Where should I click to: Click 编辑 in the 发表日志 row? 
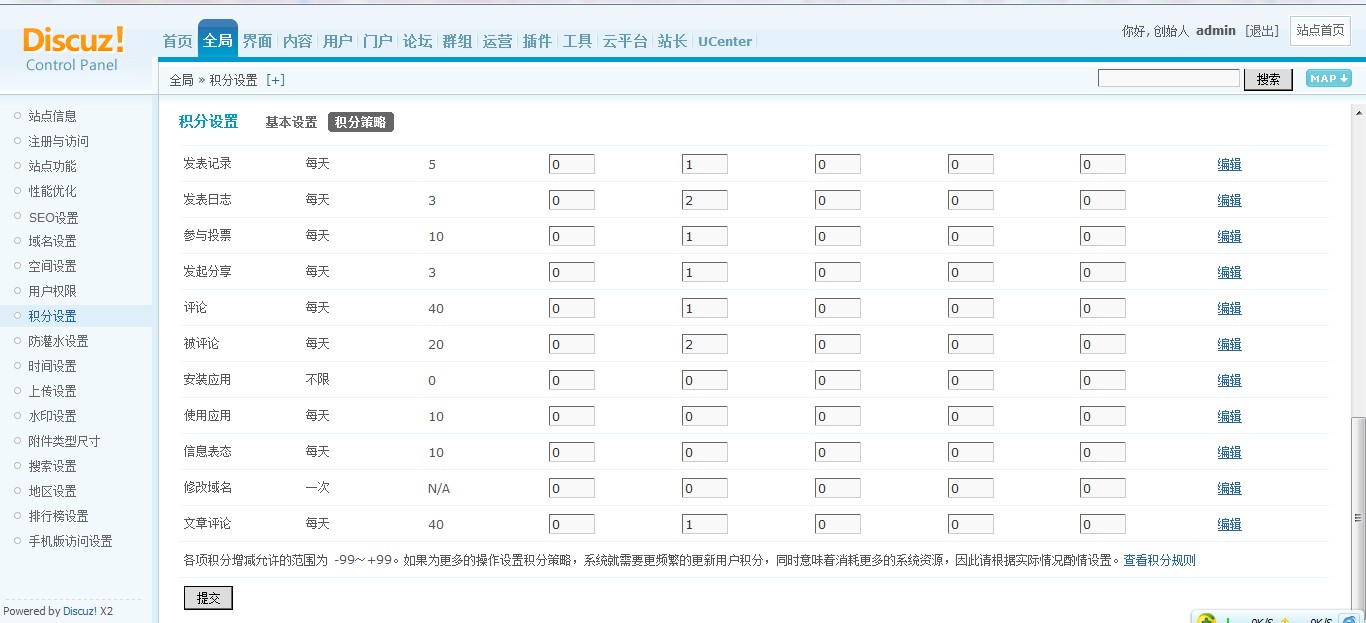coord(1229,200)
